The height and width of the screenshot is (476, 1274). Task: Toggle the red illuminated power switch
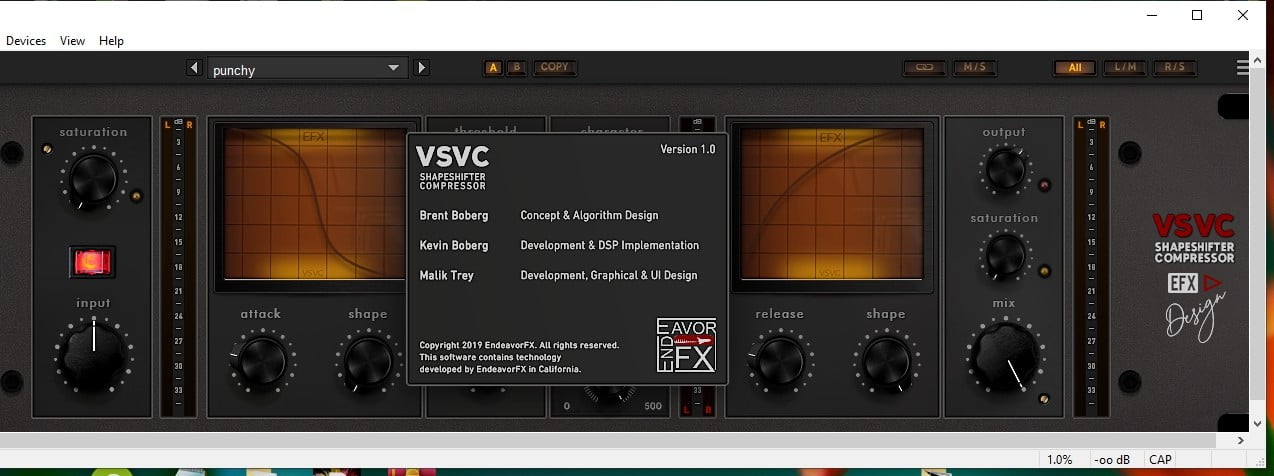(x=92, y=261)
